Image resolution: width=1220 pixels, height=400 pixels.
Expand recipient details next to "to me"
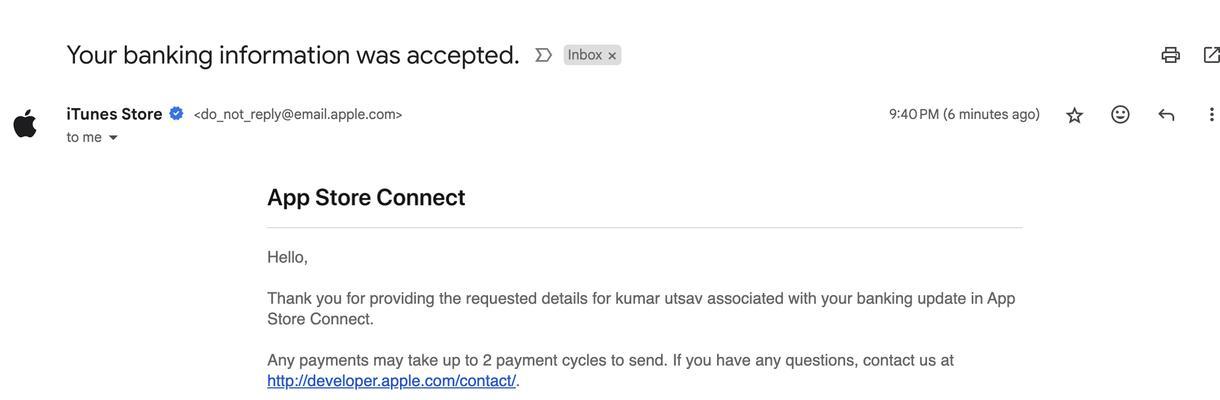coord(113,138)
